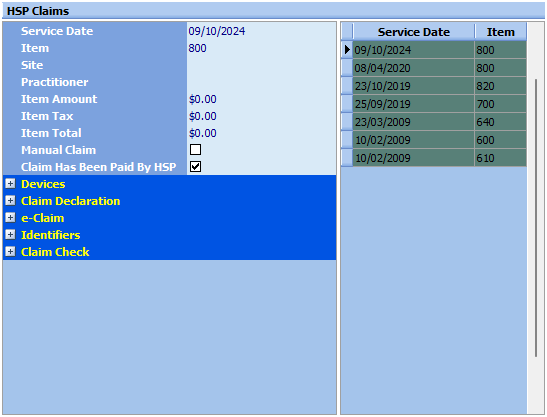The width and height of the screenshot is (547, 417).
Task: Click the Item Amount value field
Action: (261, 99)
